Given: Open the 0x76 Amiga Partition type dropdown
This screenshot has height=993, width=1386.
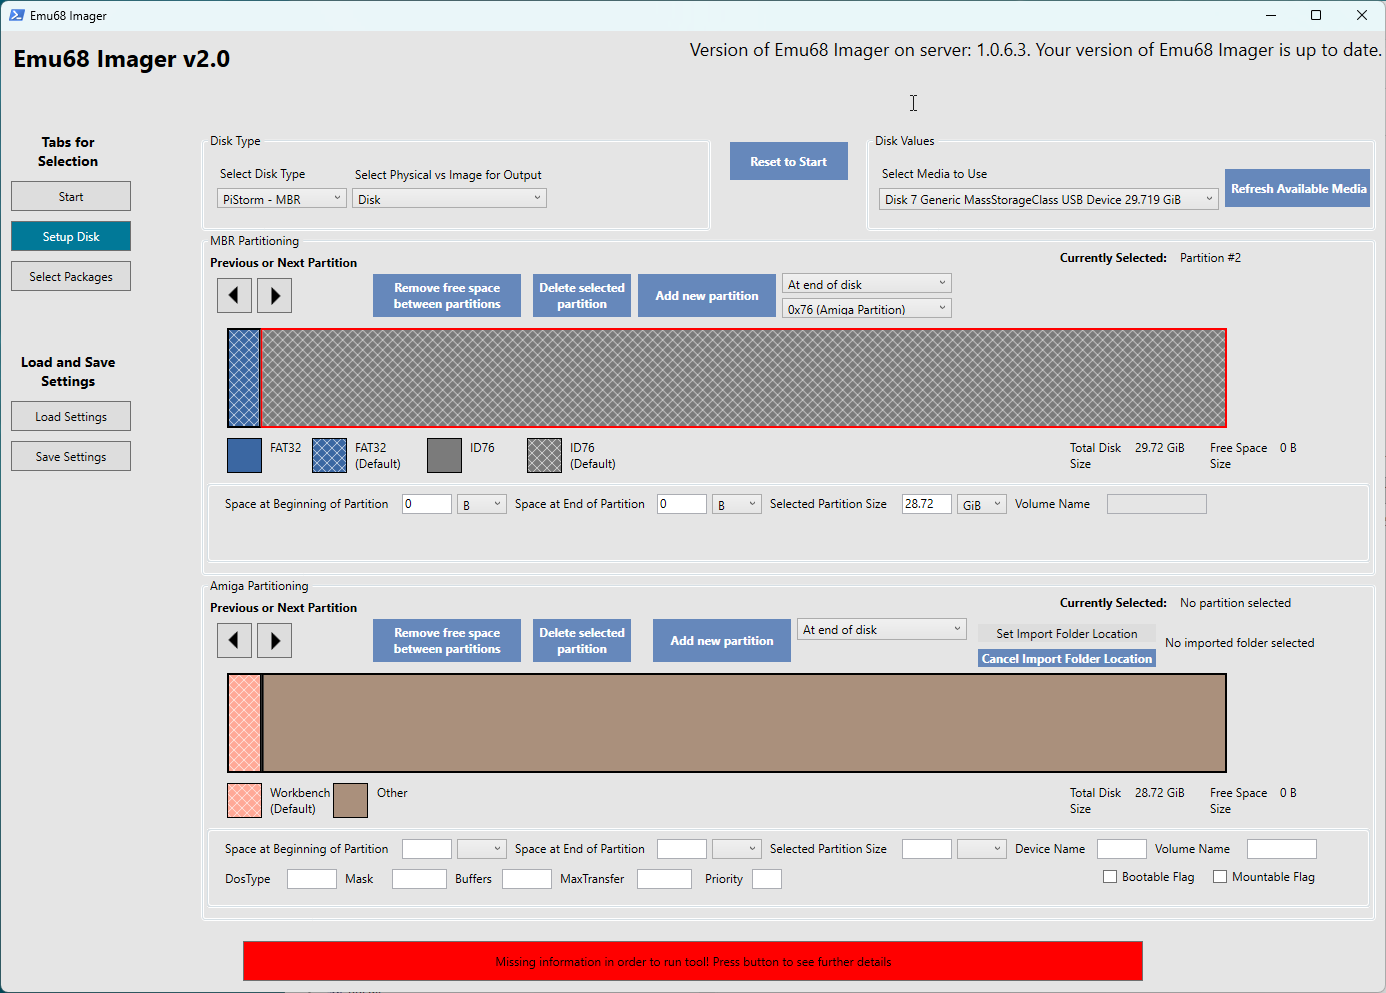Looking at the screenshot, I should tap(866, 309).
